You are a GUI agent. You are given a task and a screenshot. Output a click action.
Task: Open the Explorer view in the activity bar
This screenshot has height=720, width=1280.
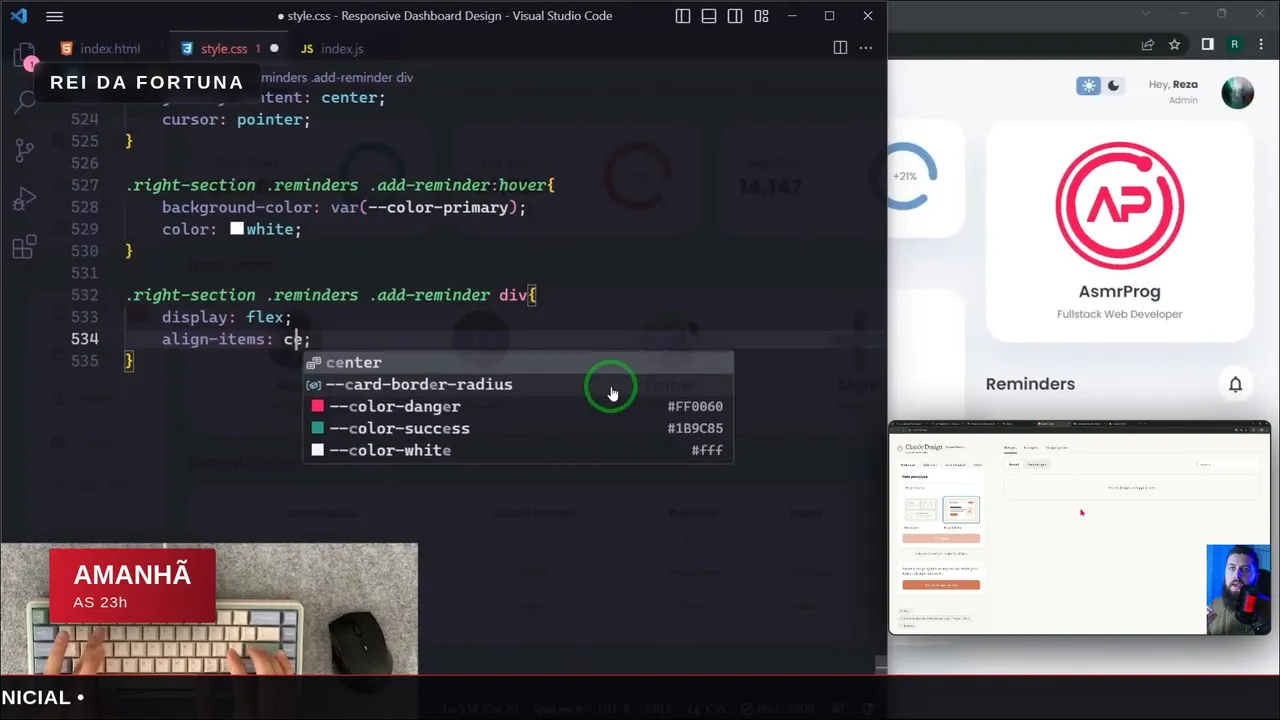(x=25, y=55)
